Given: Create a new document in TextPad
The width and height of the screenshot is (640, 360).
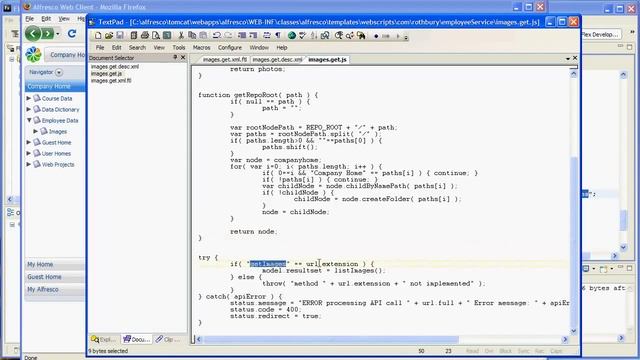Looking at the screenshot, I should coord(98,36).
